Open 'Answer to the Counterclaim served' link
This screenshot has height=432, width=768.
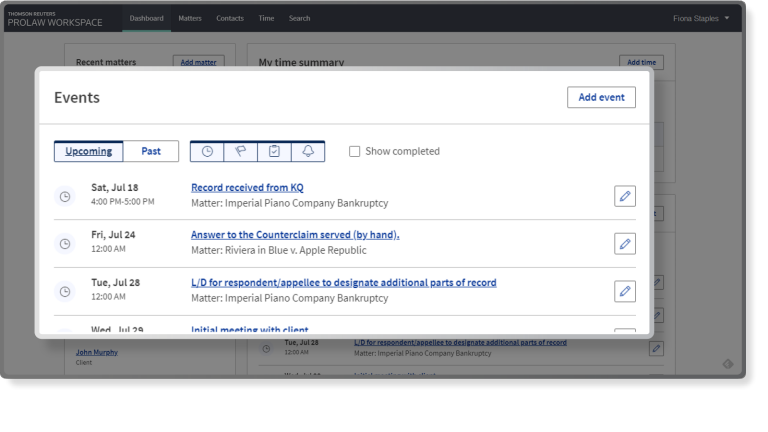tap(295, 235)
